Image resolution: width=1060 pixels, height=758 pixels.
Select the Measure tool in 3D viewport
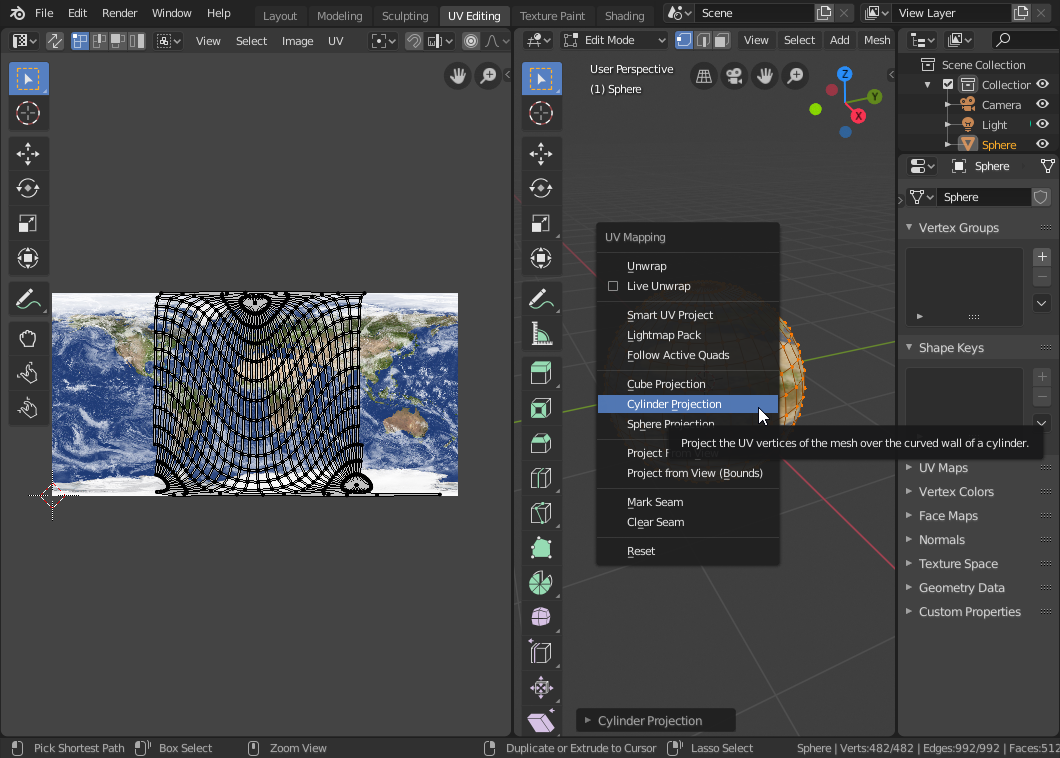tap(541, 334)
